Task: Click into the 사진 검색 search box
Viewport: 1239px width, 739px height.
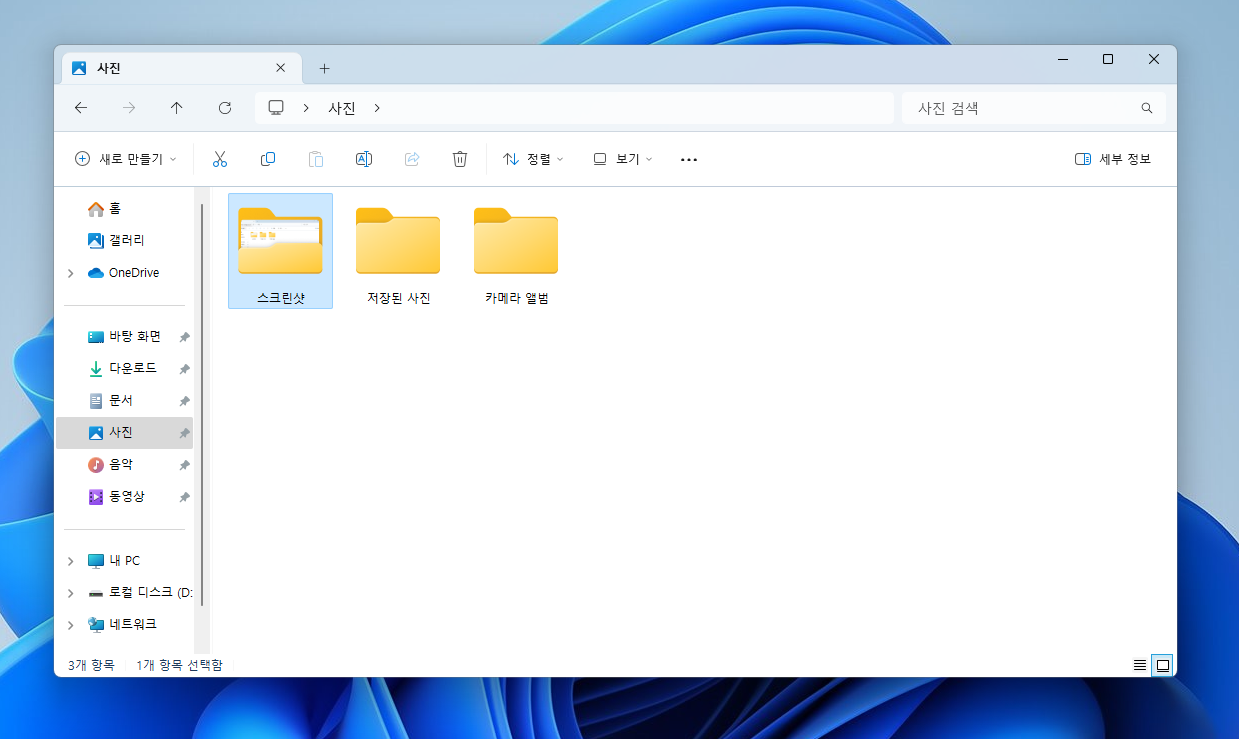Action: 1034,108
